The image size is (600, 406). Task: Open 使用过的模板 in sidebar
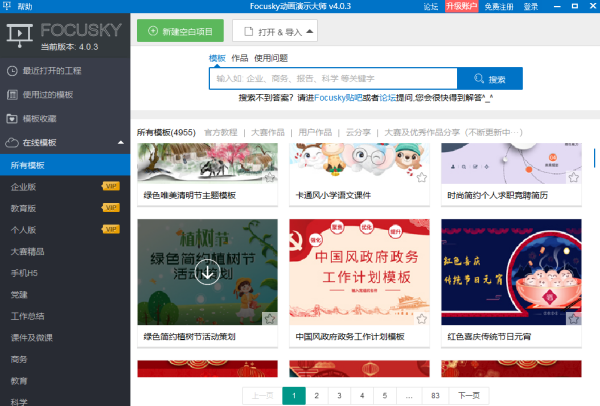tap(65, 95)
